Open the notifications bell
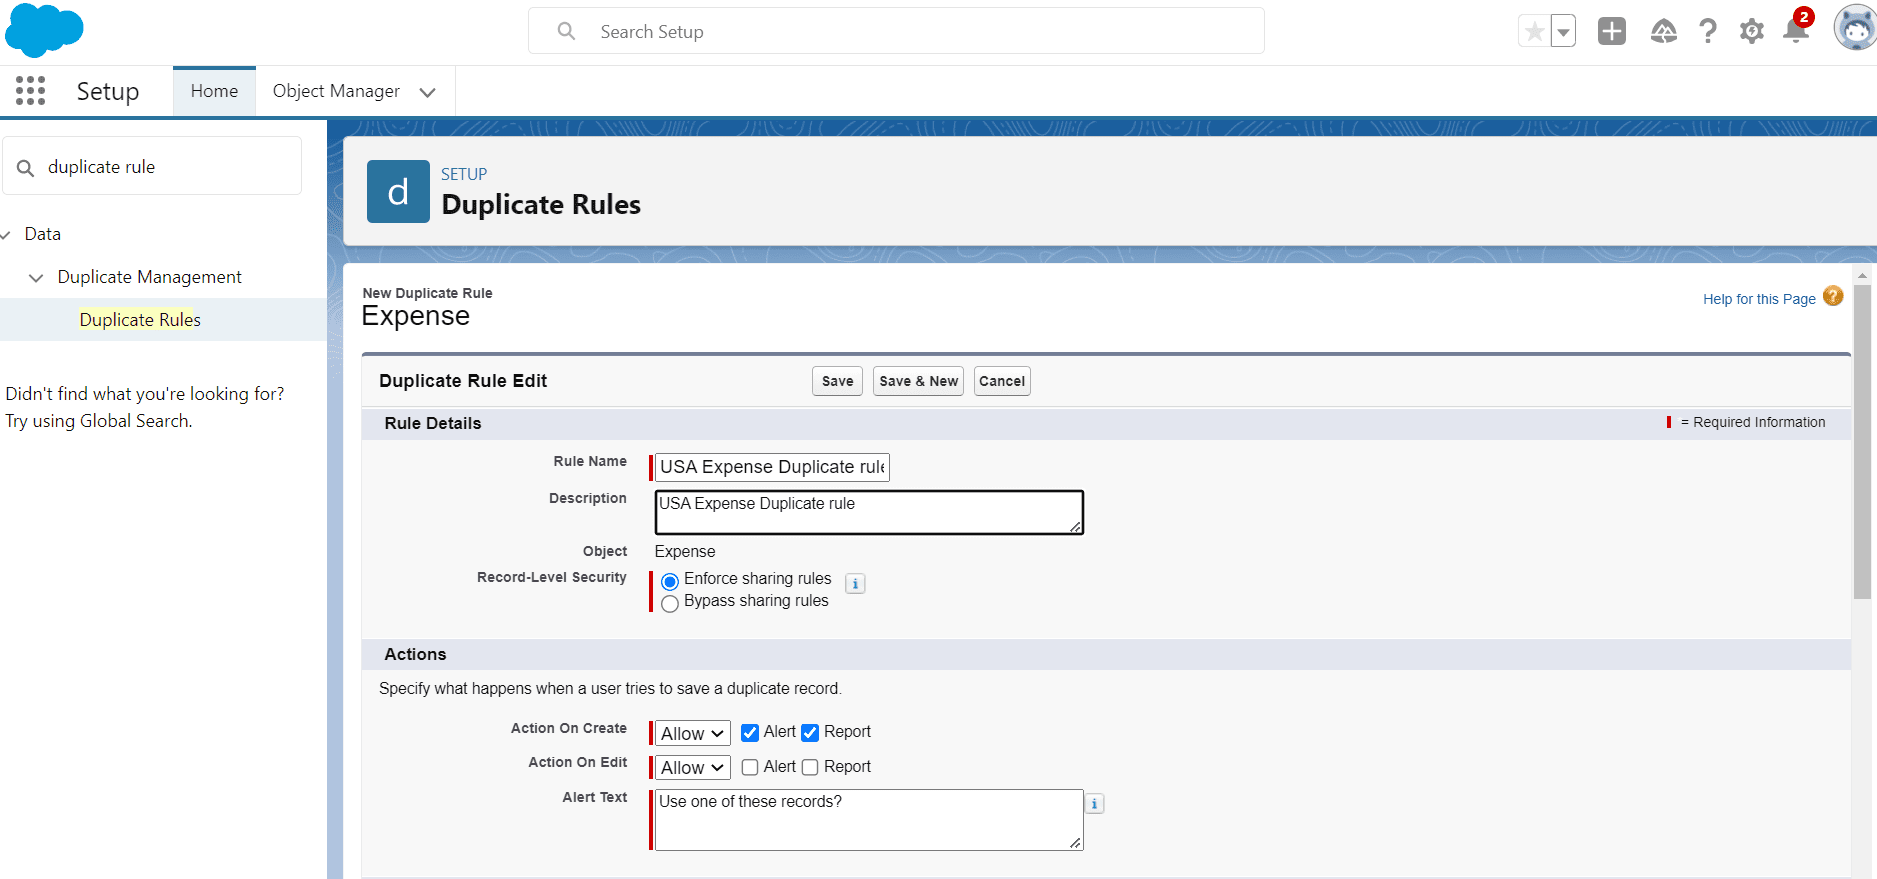The image size is (1877, 879). click(x=1797, y=30)
